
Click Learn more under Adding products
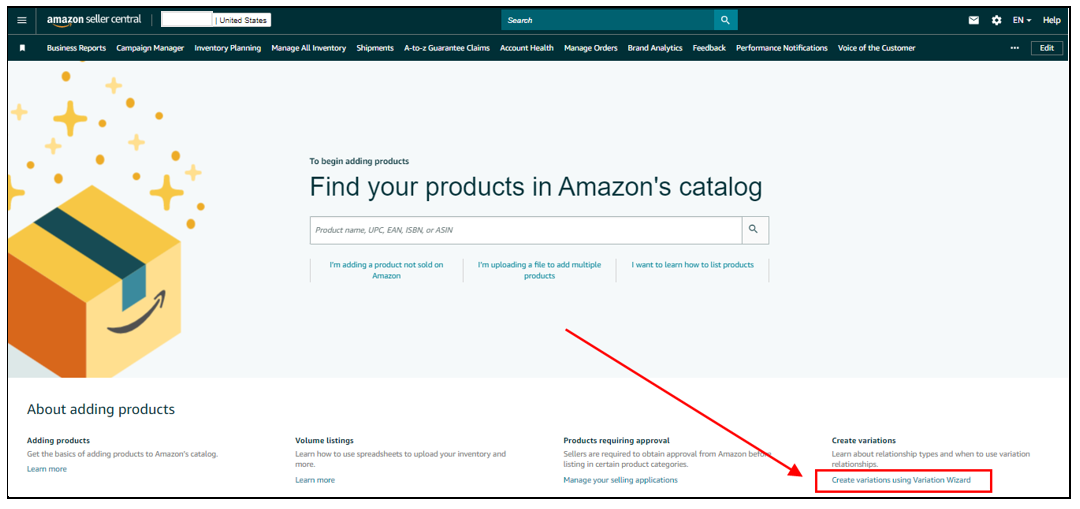pos(47,469)
